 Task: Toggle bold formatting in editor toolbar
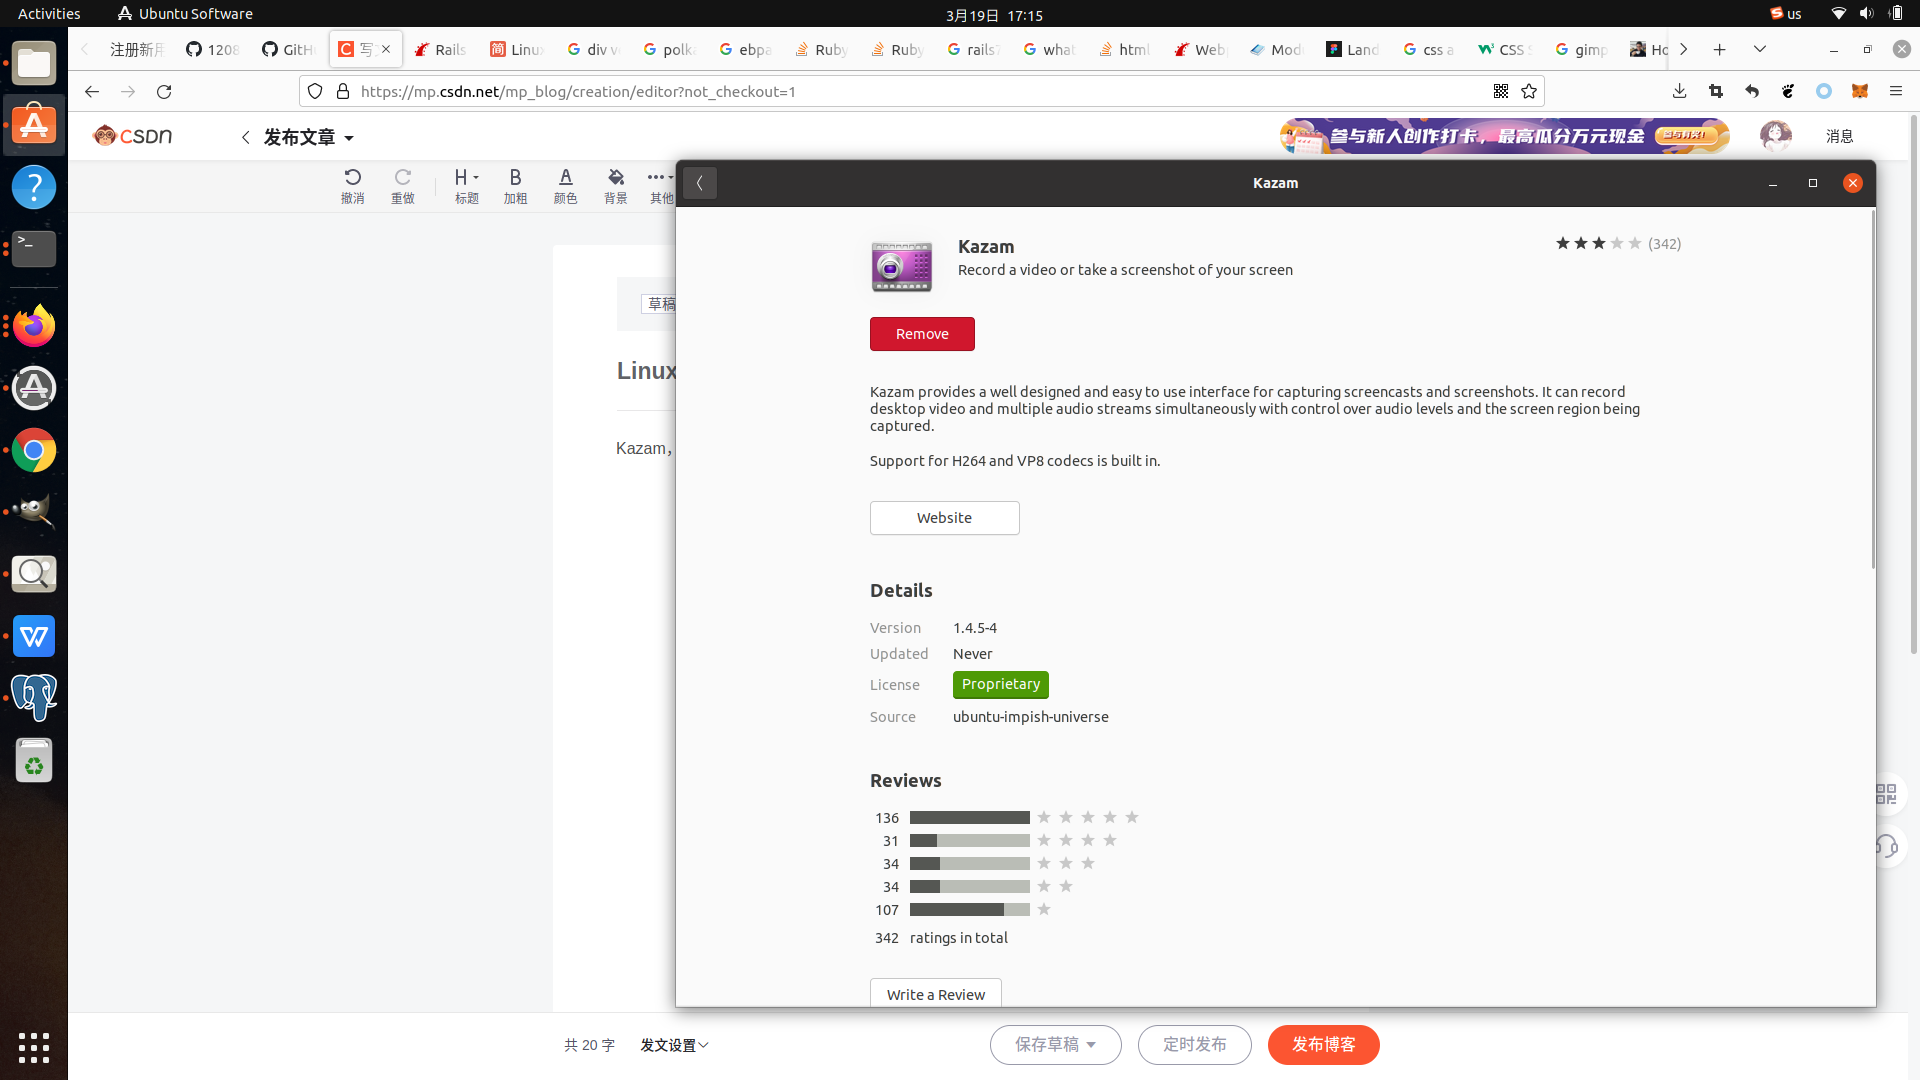point(515,186)
